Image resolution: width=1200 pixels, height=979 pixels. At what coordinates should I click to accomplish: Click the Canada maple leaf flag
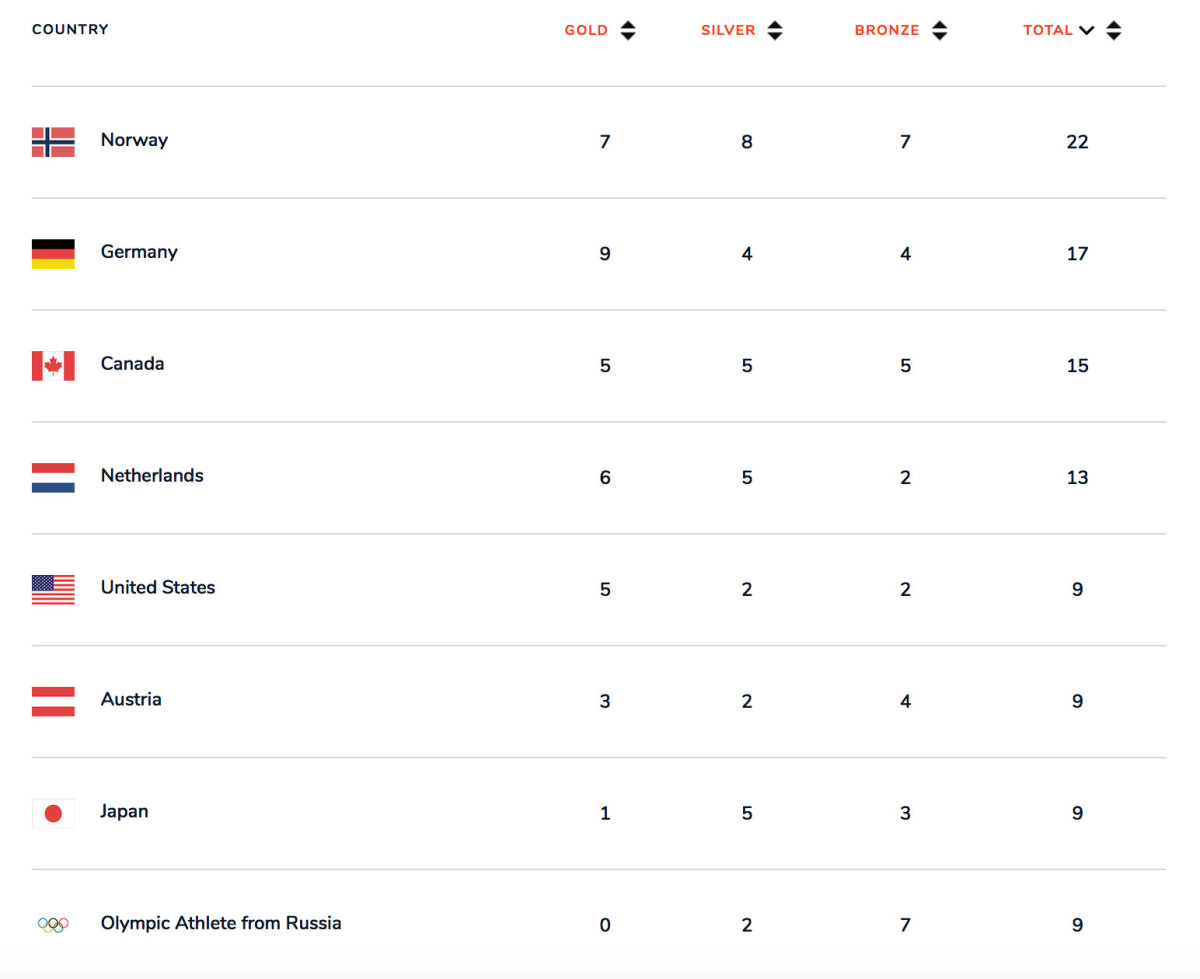click(x=53, y=366)
